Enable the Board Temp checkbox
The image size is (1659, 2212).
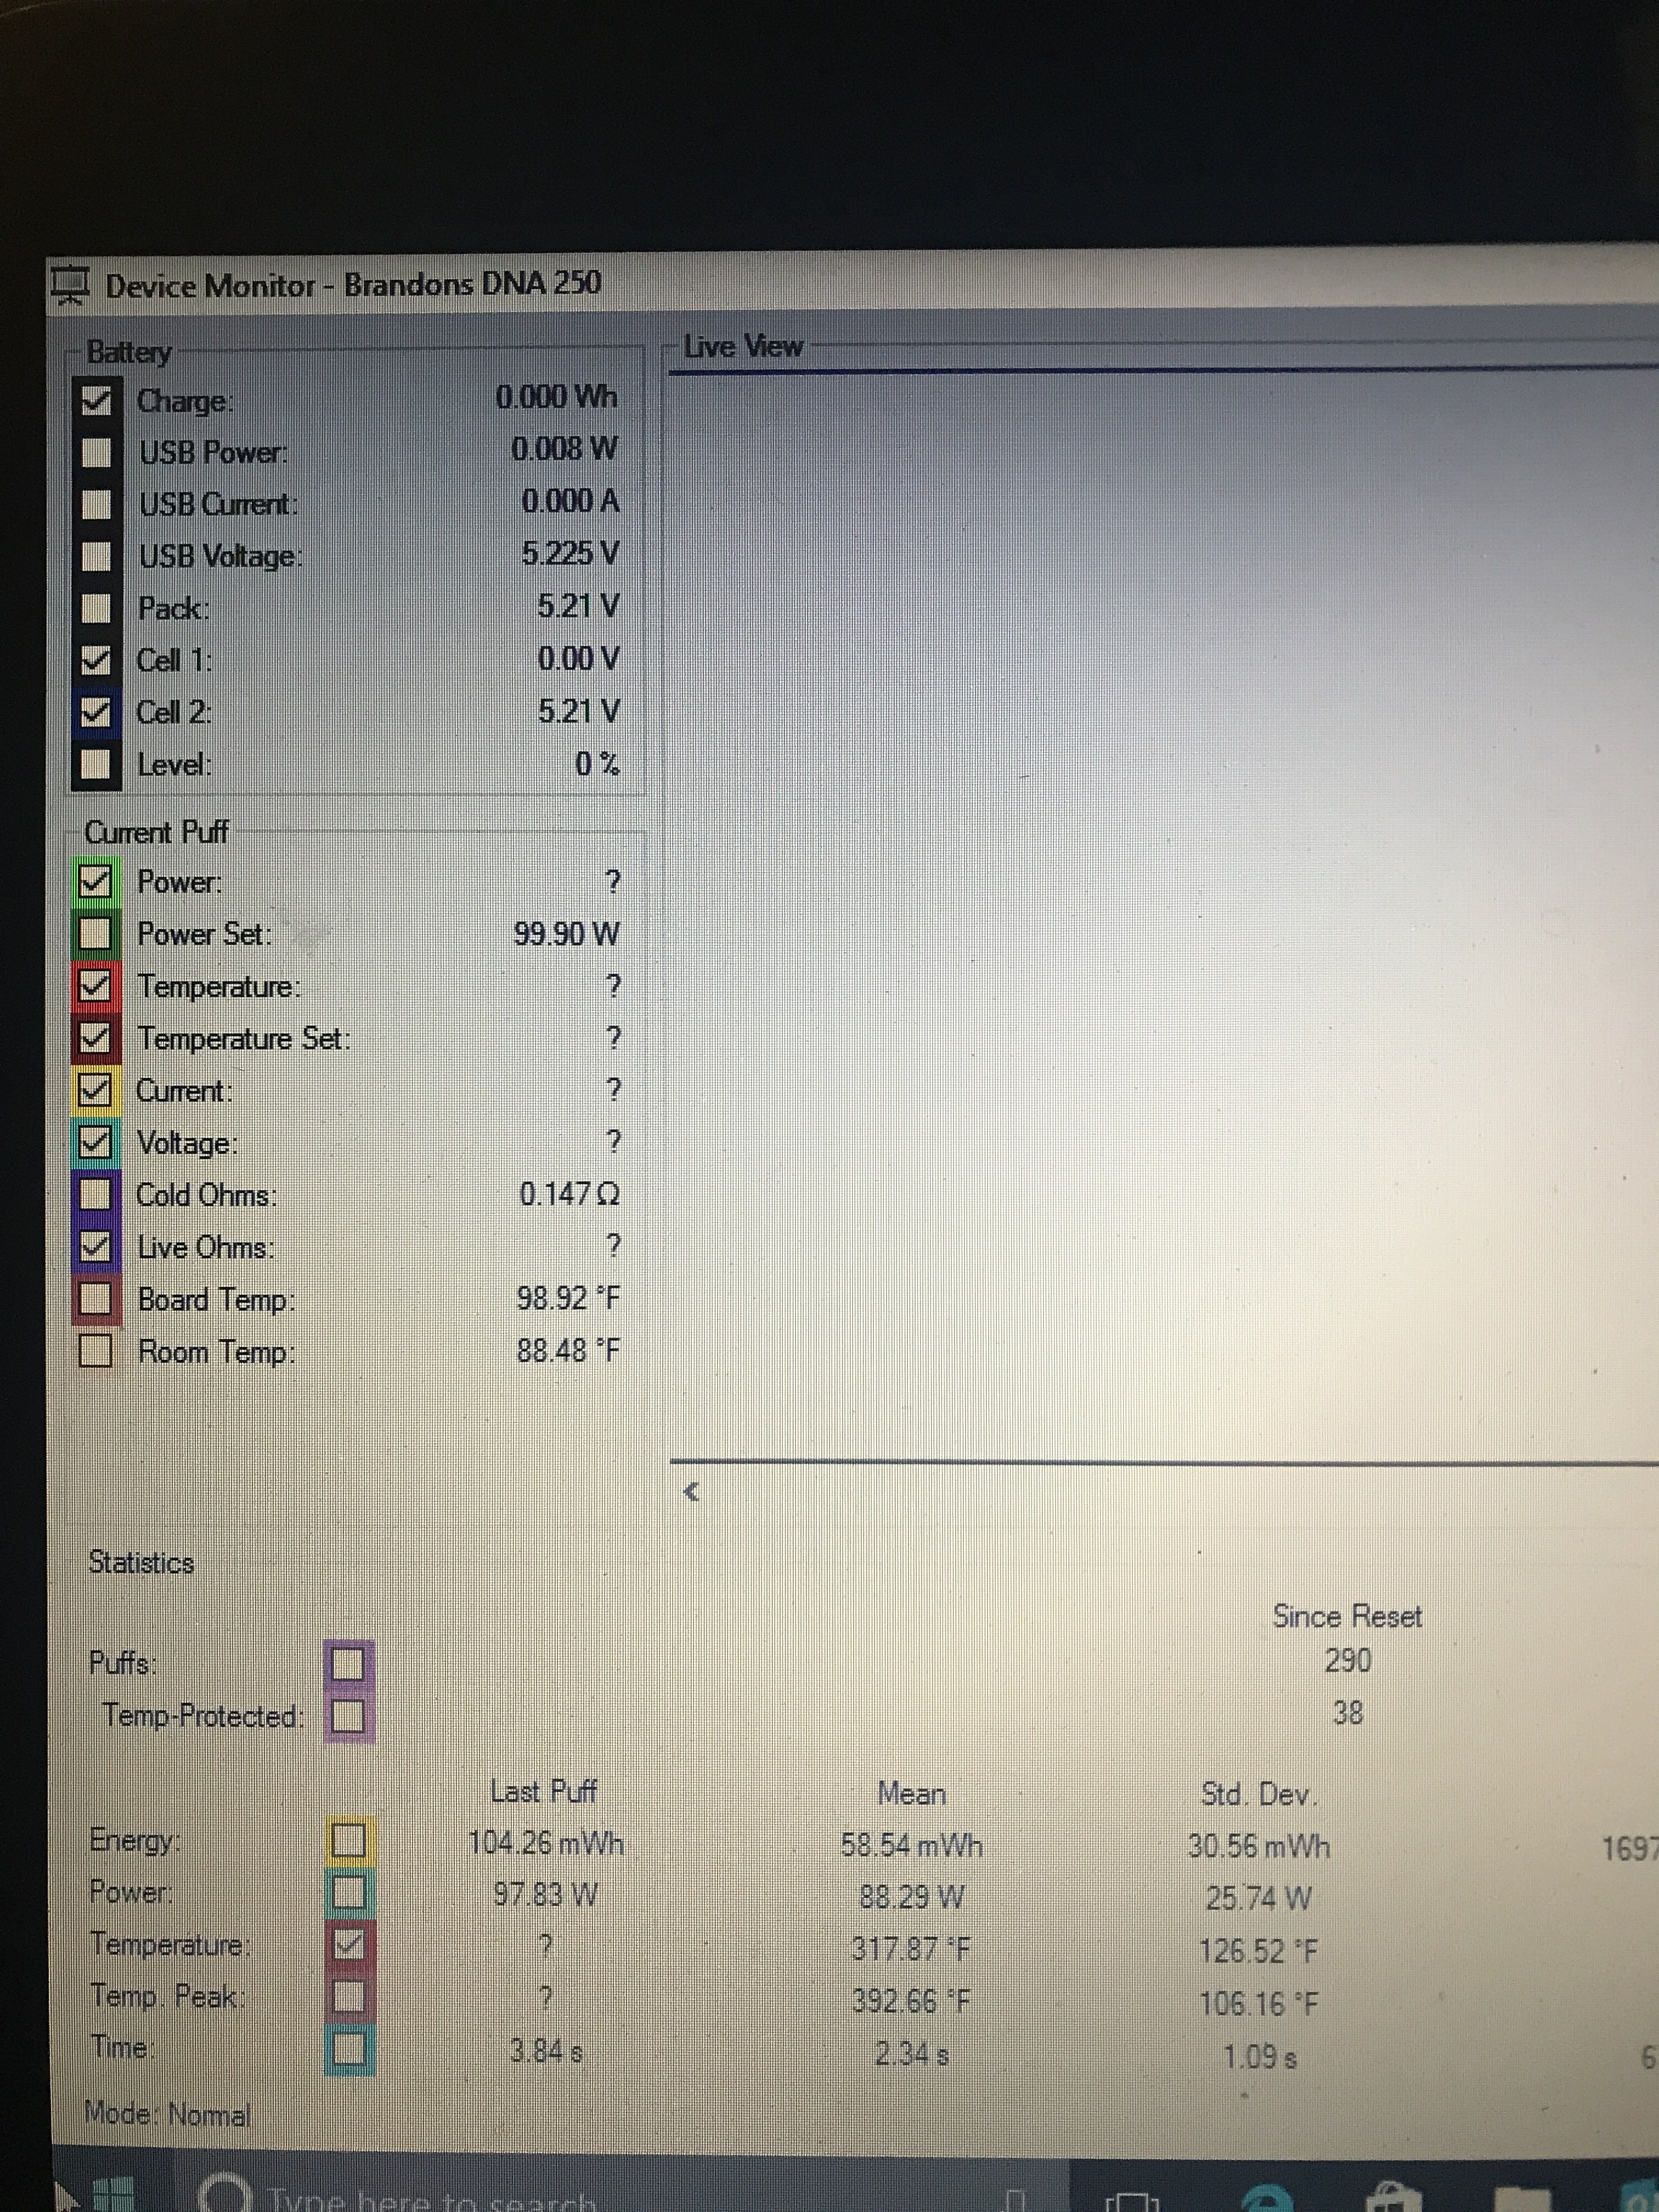pyautogui.click(x=95, y=1298)
